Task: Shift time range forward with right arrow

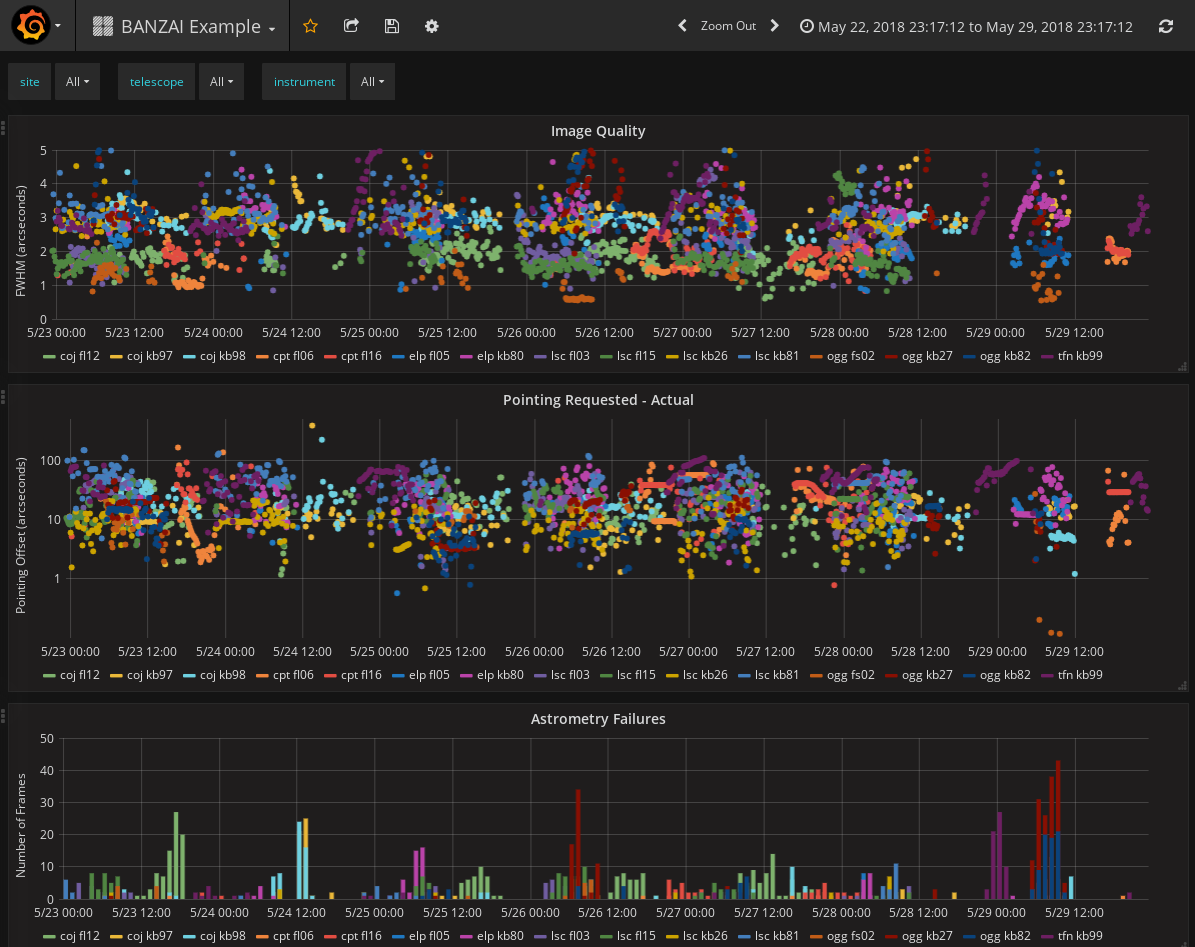Action: [x=774, y=26]
